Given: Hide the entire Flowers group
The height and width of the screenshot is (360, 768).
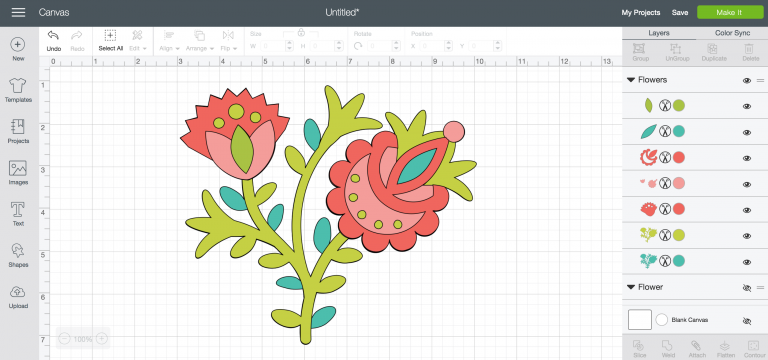Looking at the screenshot, I should click(x=746, y=80).
